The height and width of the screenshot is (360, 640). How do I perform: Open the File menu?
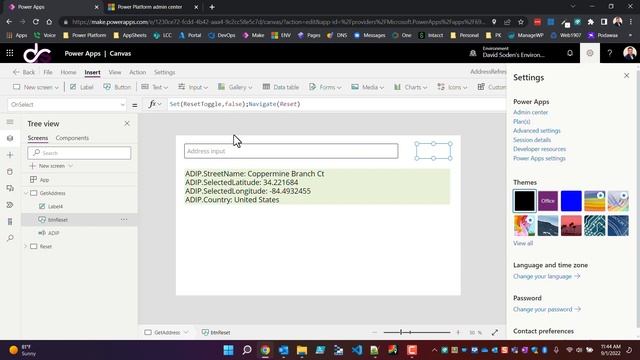(x=48, y=72)
